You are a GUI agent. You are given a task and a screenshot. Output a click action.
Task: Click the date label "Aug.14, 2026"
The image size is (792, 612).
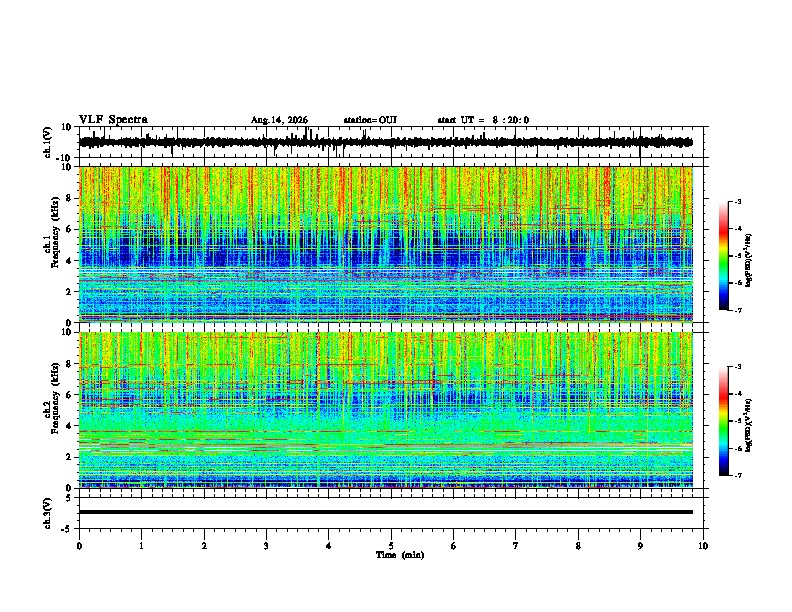279,120
